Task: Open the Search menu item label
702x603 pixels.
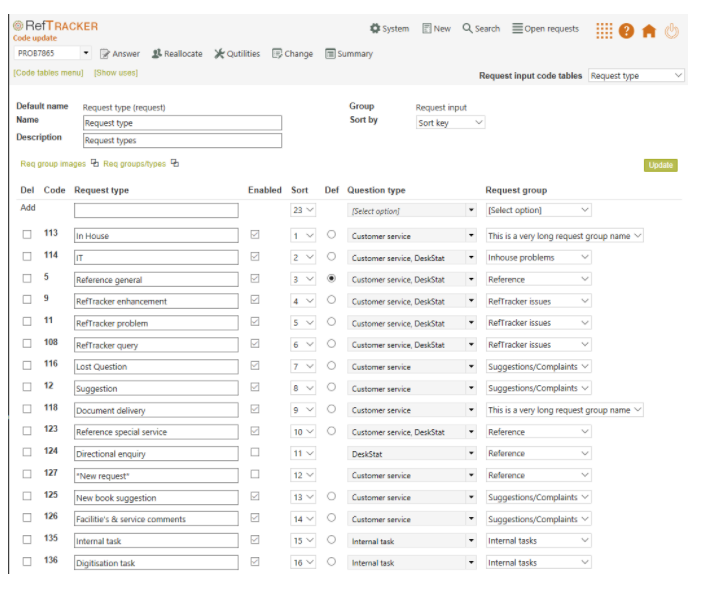Action: click(x=487, y=29)
